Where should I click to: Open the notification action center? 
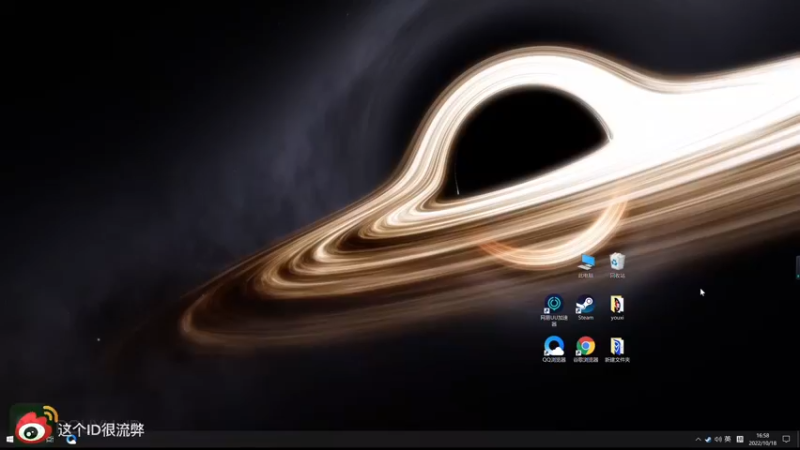(786, 439)
